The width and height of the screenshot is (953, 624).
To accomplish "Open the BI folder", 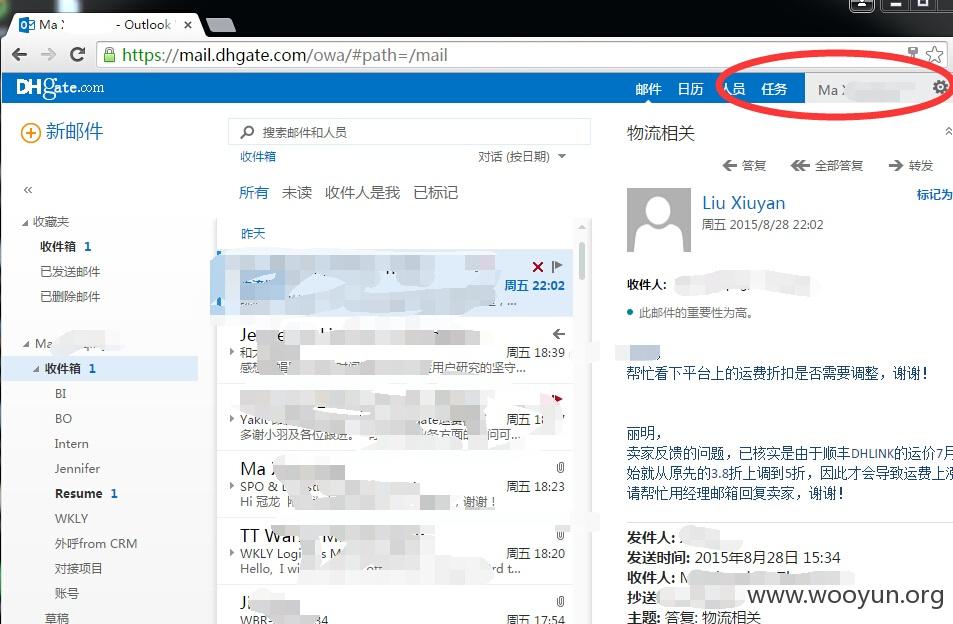I will click(x=60, y=393).
